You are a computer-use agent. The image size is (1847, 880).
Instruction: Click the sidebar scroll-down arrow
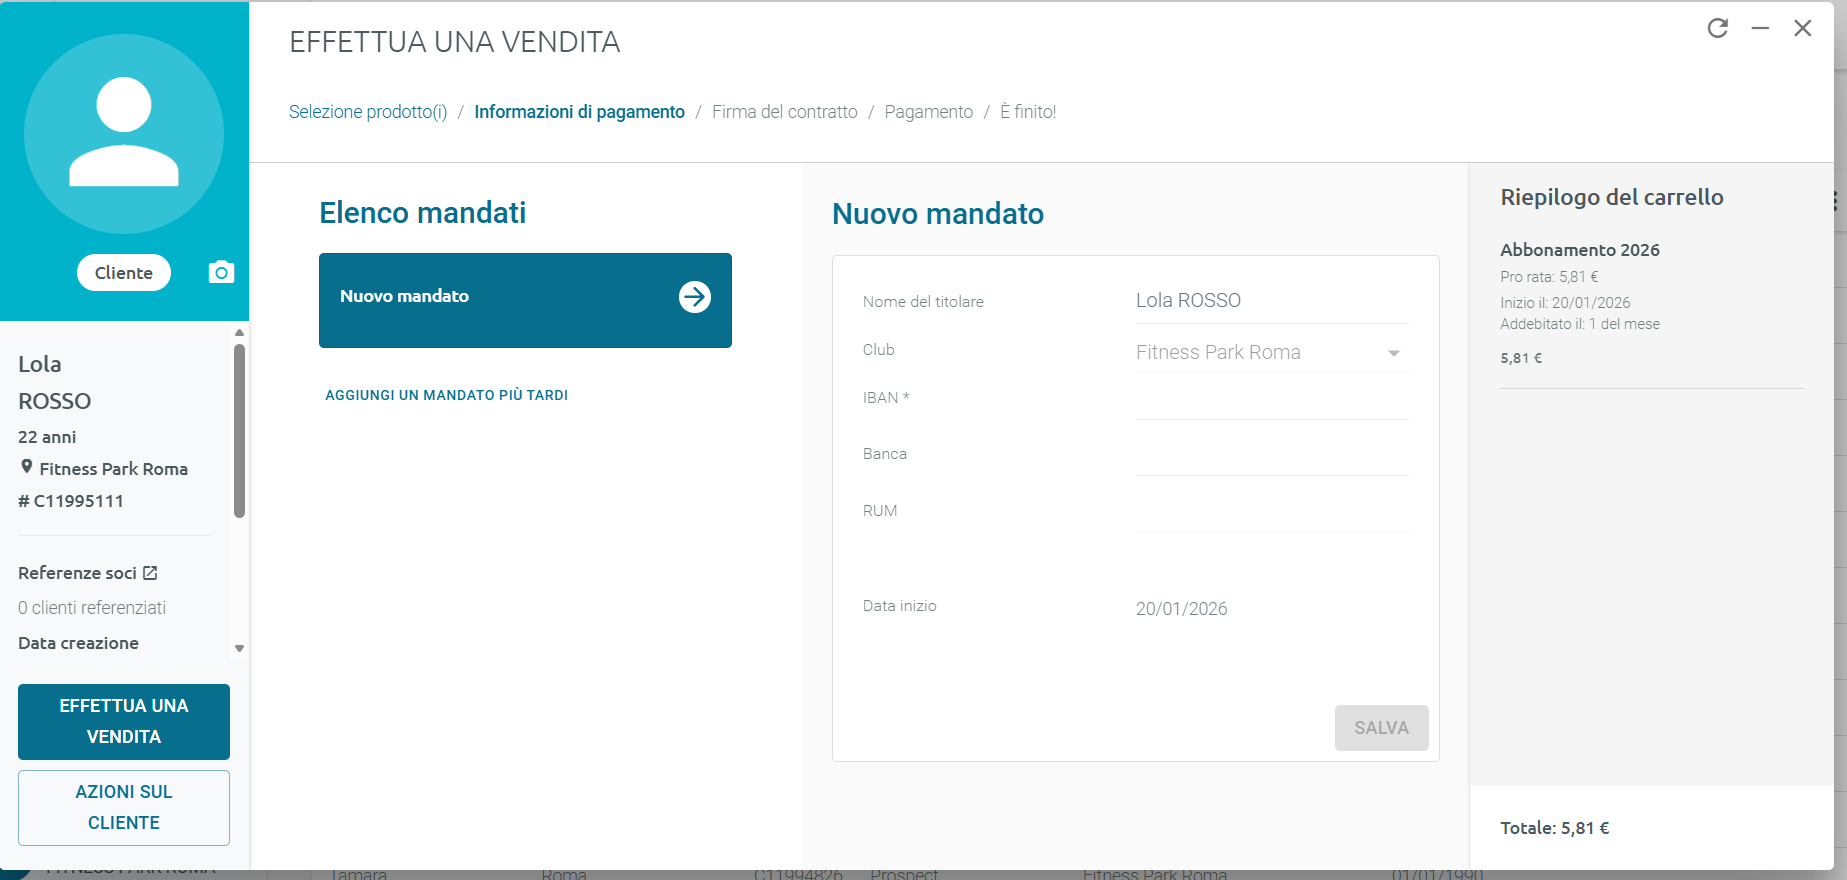239,648
